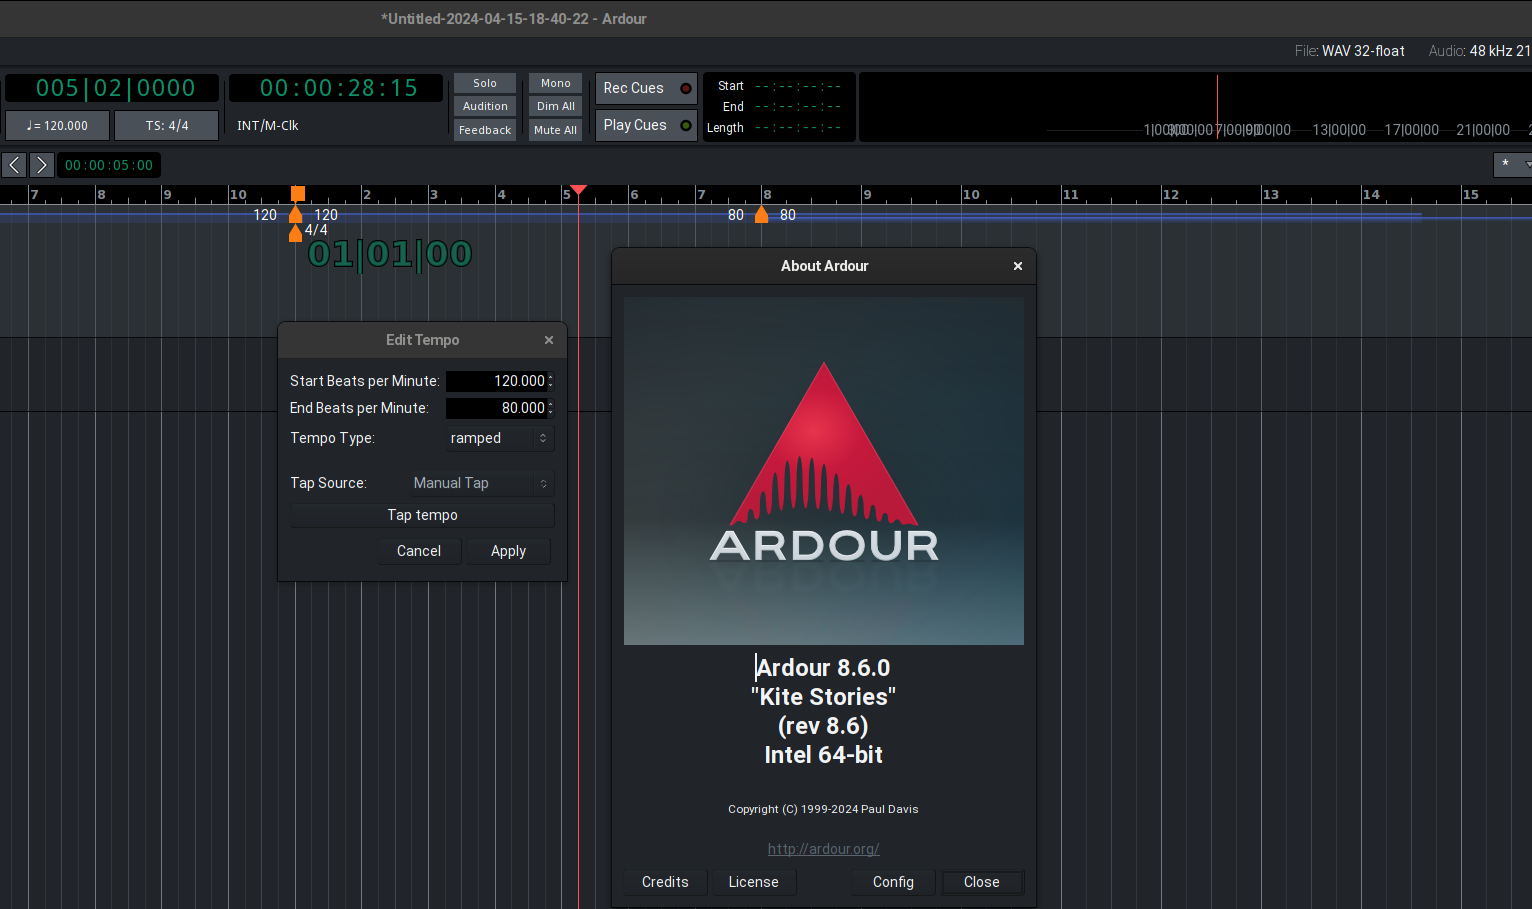Open the ardour.org website link
The height and width of the screenshot is (909, 1532).
pyautogui.click(x=823, y=849)
